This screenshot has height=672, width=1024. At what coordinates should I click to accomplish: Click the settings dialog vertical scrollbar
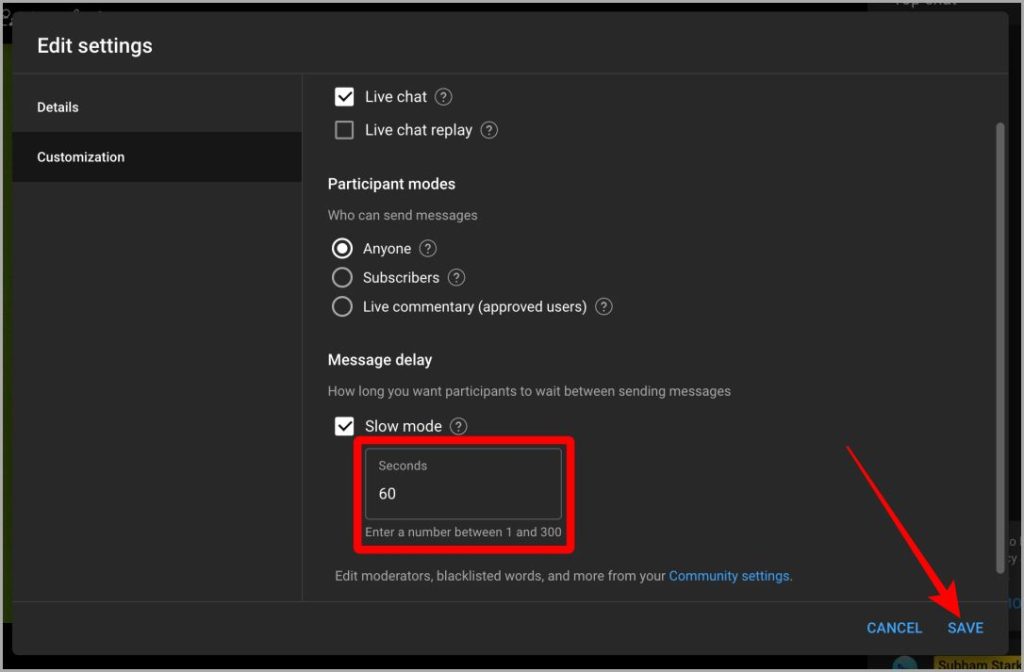tap(1000, 347)
